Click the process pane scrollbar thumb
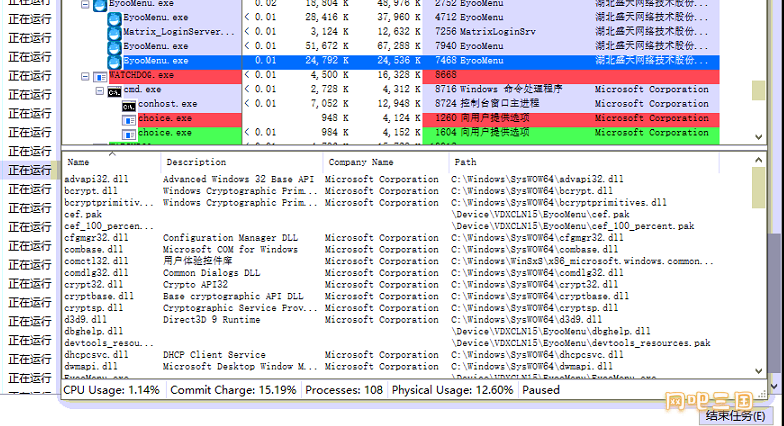The width and height of the screenshot is (784, 426). click(758, 90)
